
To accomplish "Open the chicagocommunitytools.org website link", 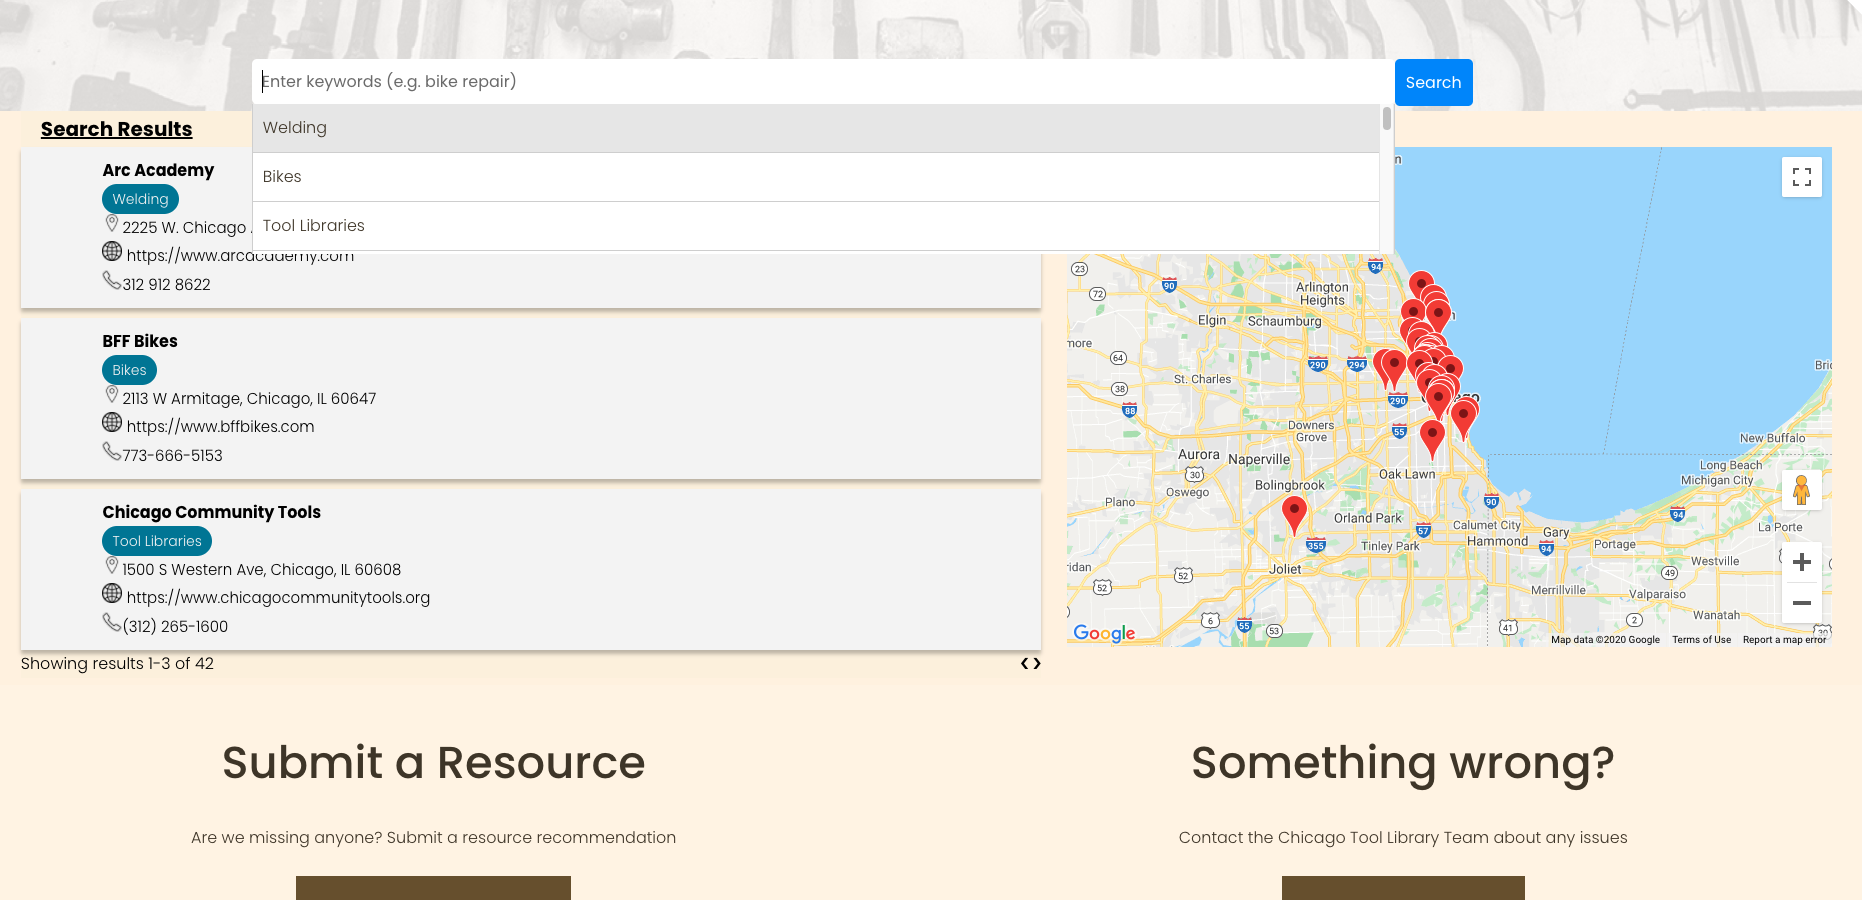I will pyautogui.click(x=278, y=597).
